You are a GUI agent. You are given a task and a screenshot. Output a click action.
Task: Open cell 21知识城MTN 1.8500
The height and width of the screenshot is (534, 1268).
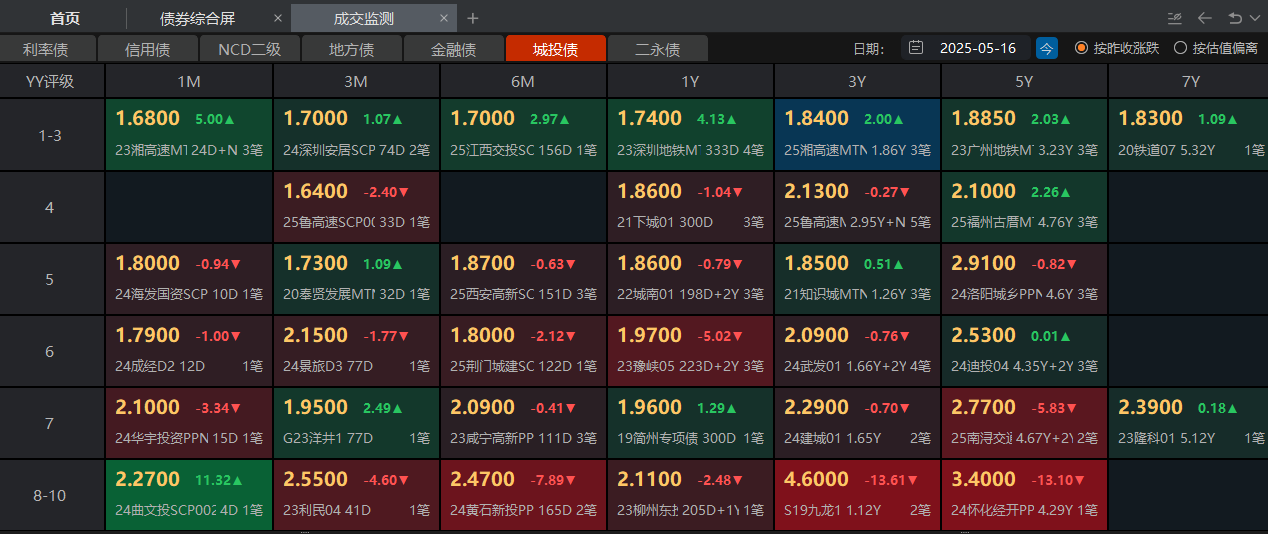pos(857,279)
